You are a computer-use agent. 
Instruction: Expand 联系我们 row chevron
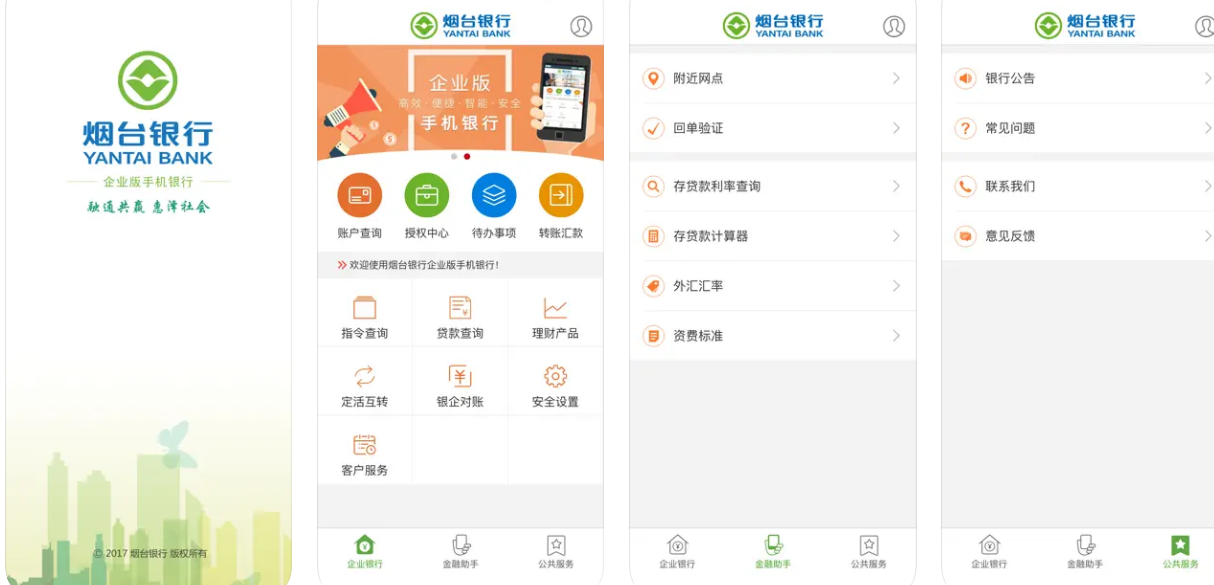coord(1208,186)
